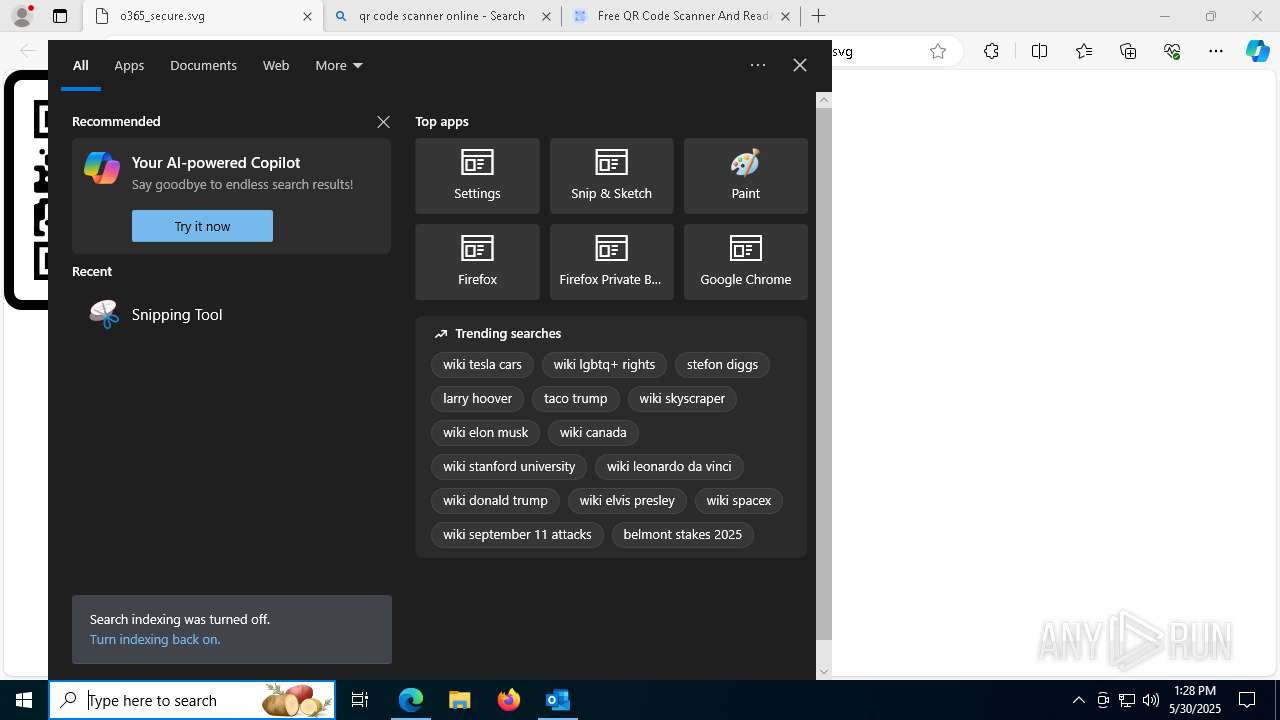Screen dimensions: 1280x720
Task: Expand the More filter dropdown
Action: pos(339,66)
